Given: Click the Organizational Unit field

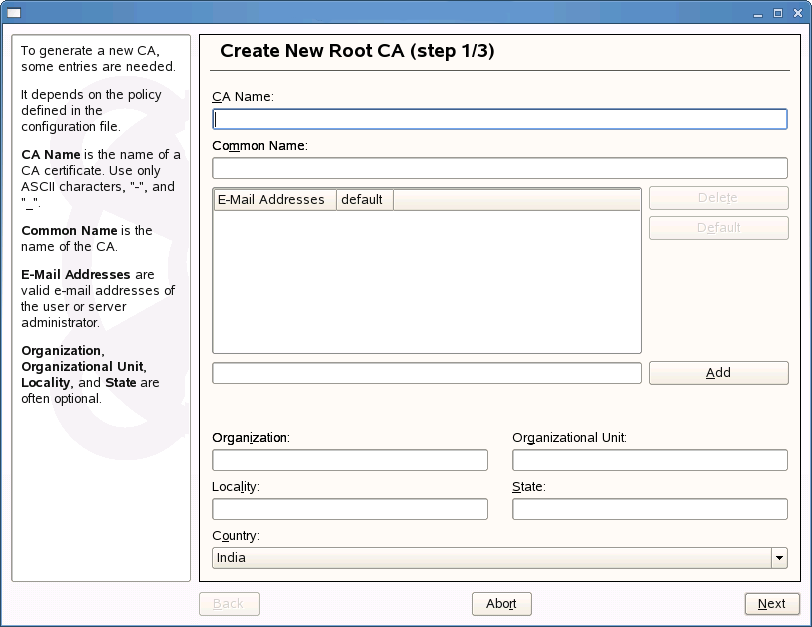Looking at the screenshot, I should coord(650,460).
